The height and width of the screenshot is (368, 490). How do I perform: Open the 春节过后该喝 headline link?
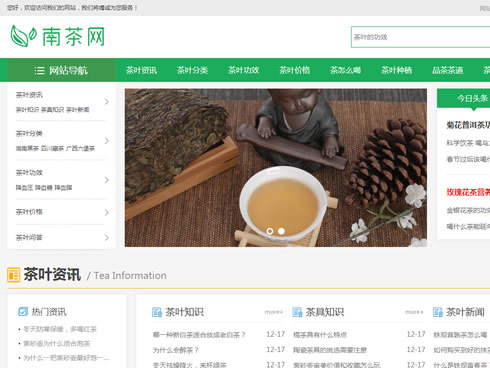coord(468,159)
